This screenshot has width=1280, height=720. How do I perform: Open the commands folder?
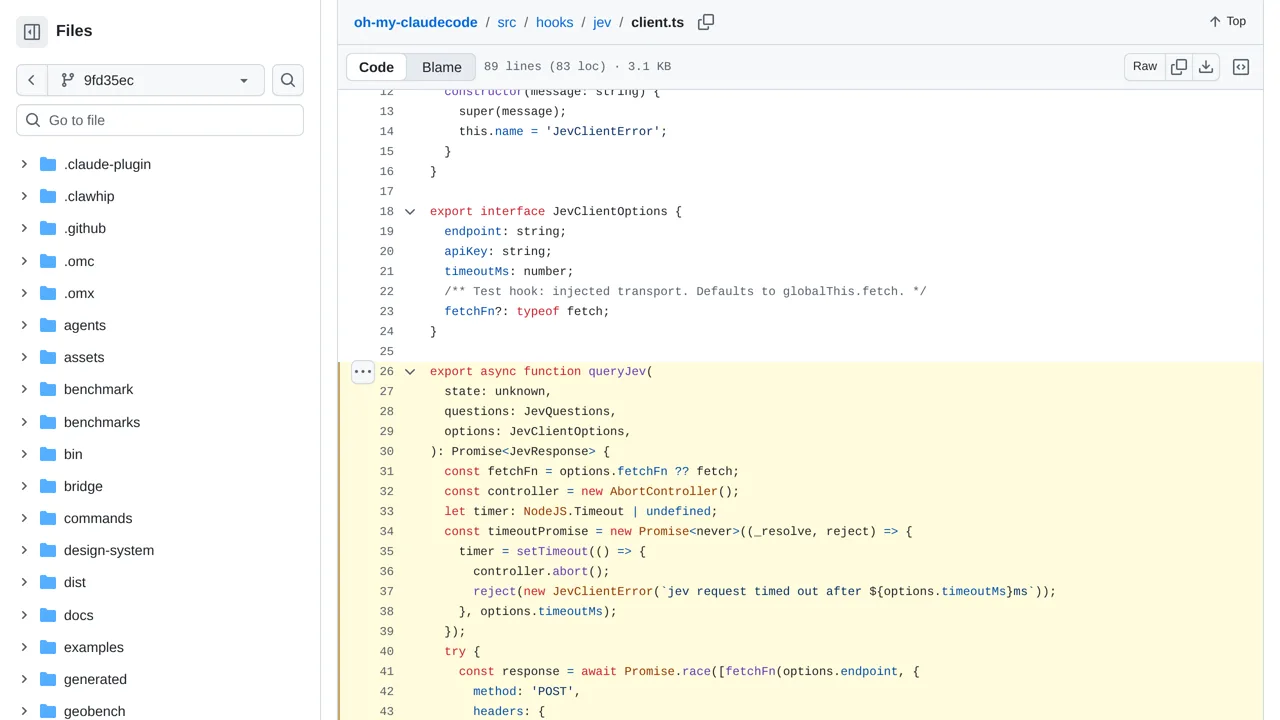pyautogui.click(x=98, y=518)
